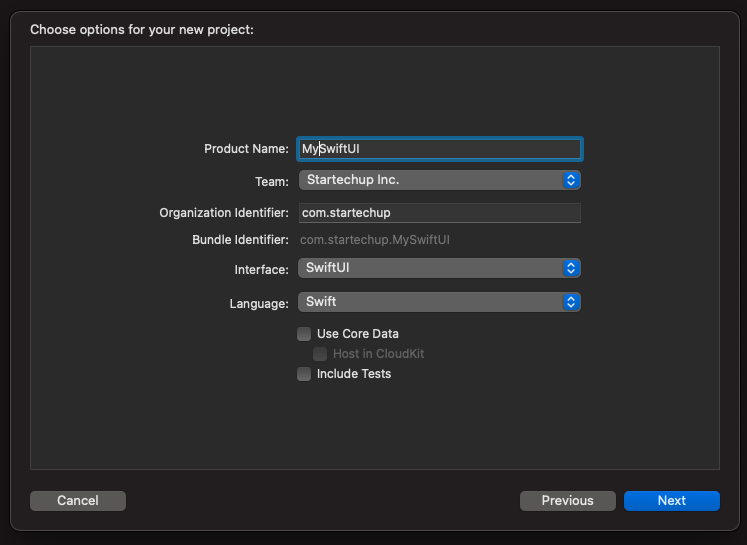
Task: Click the com.startechup.MySwiftUI bundle identifier text
Action: tap(375, 240)
